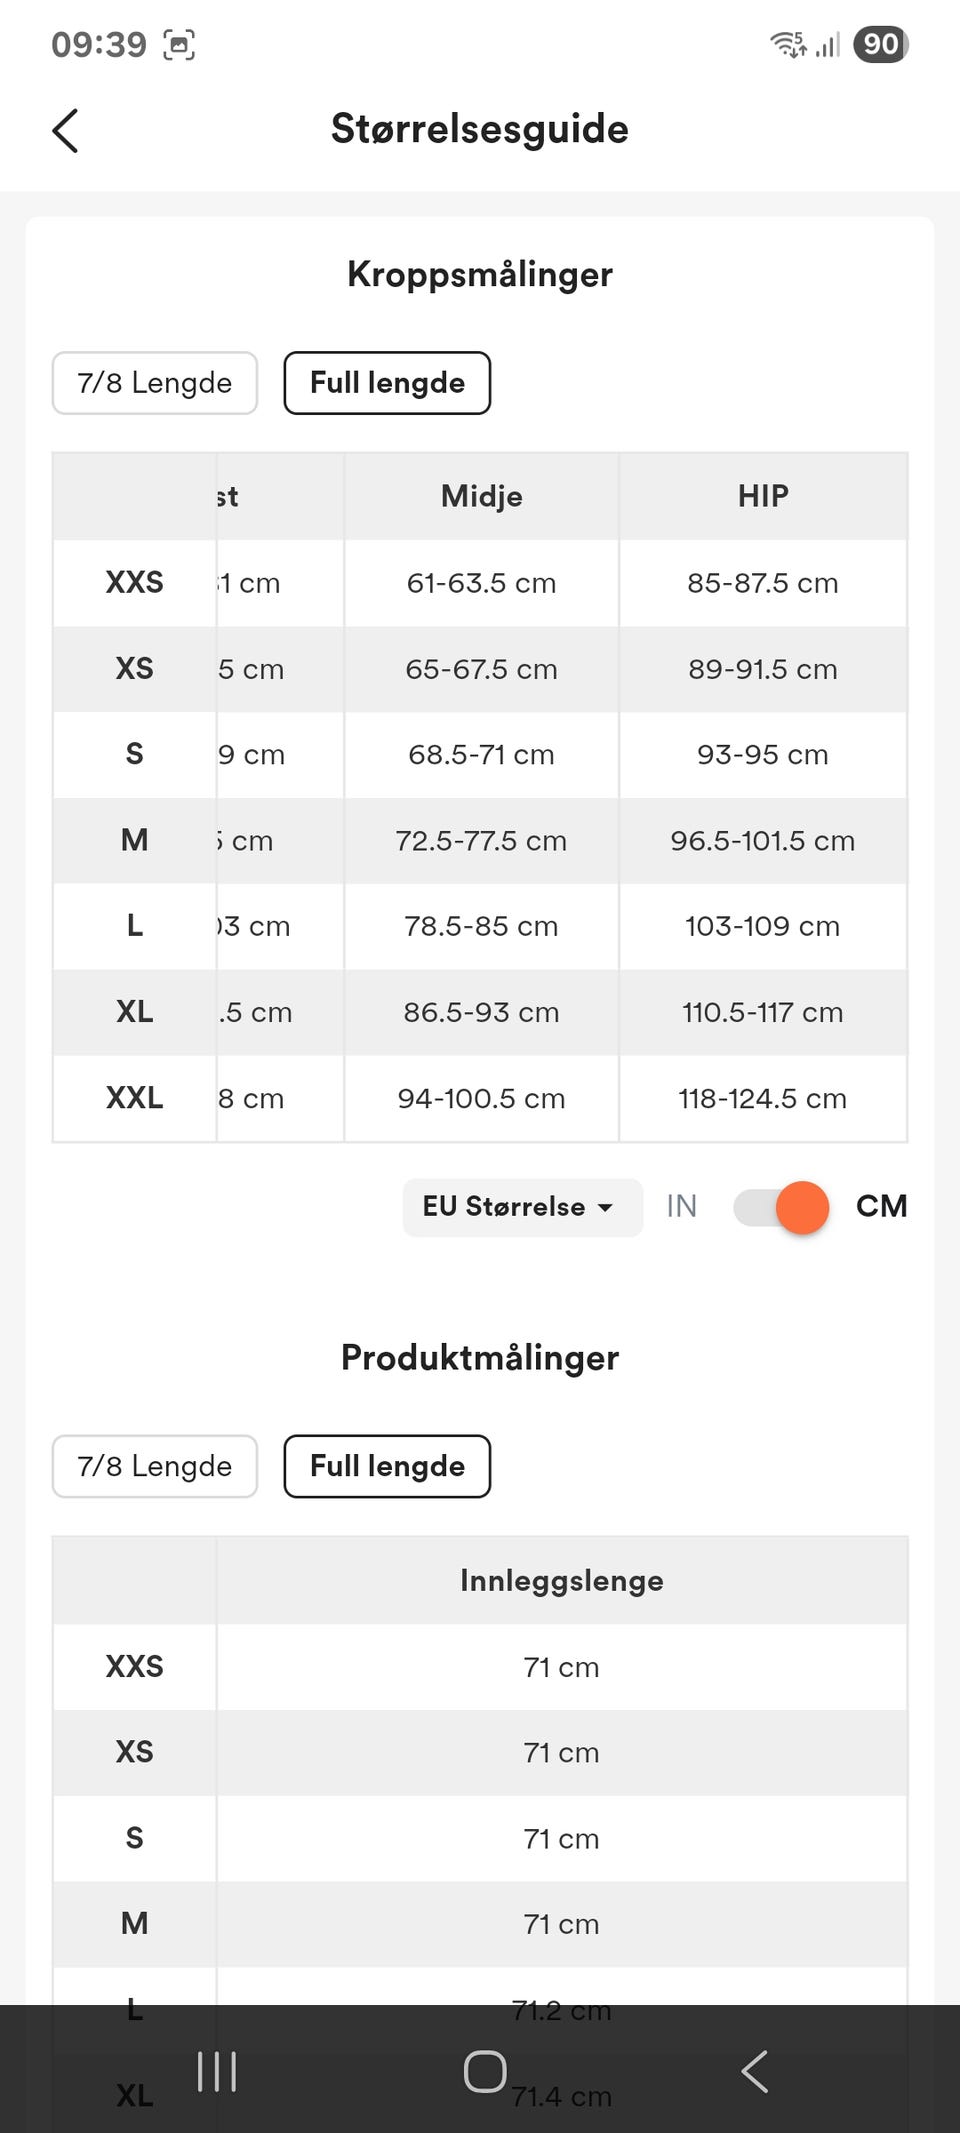Tap the Innleggslenge column header
Screen dimensions: 960x2133
(562, 1580)
